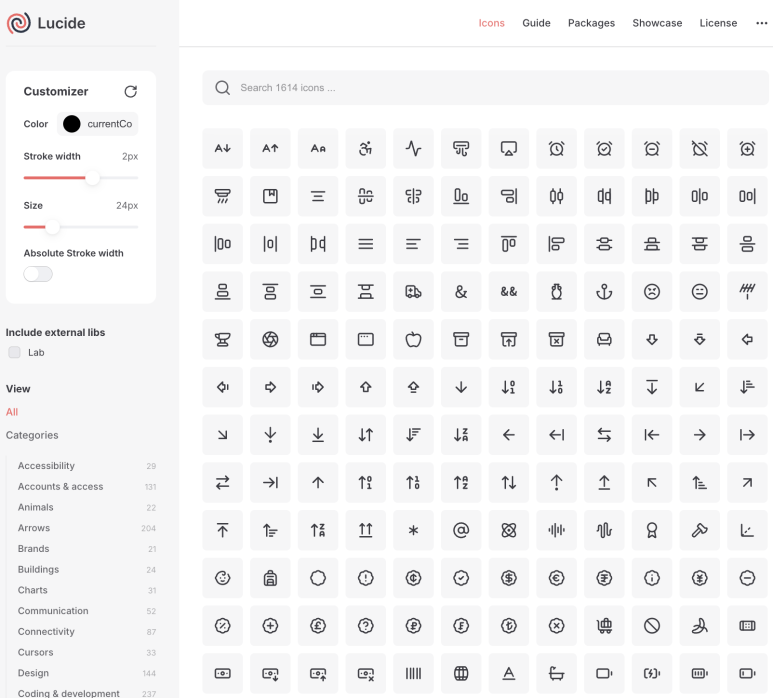This screenshot has width=773, height=698.
Task: Click the Lucide logo link
Action: click(x=46, y=23)
